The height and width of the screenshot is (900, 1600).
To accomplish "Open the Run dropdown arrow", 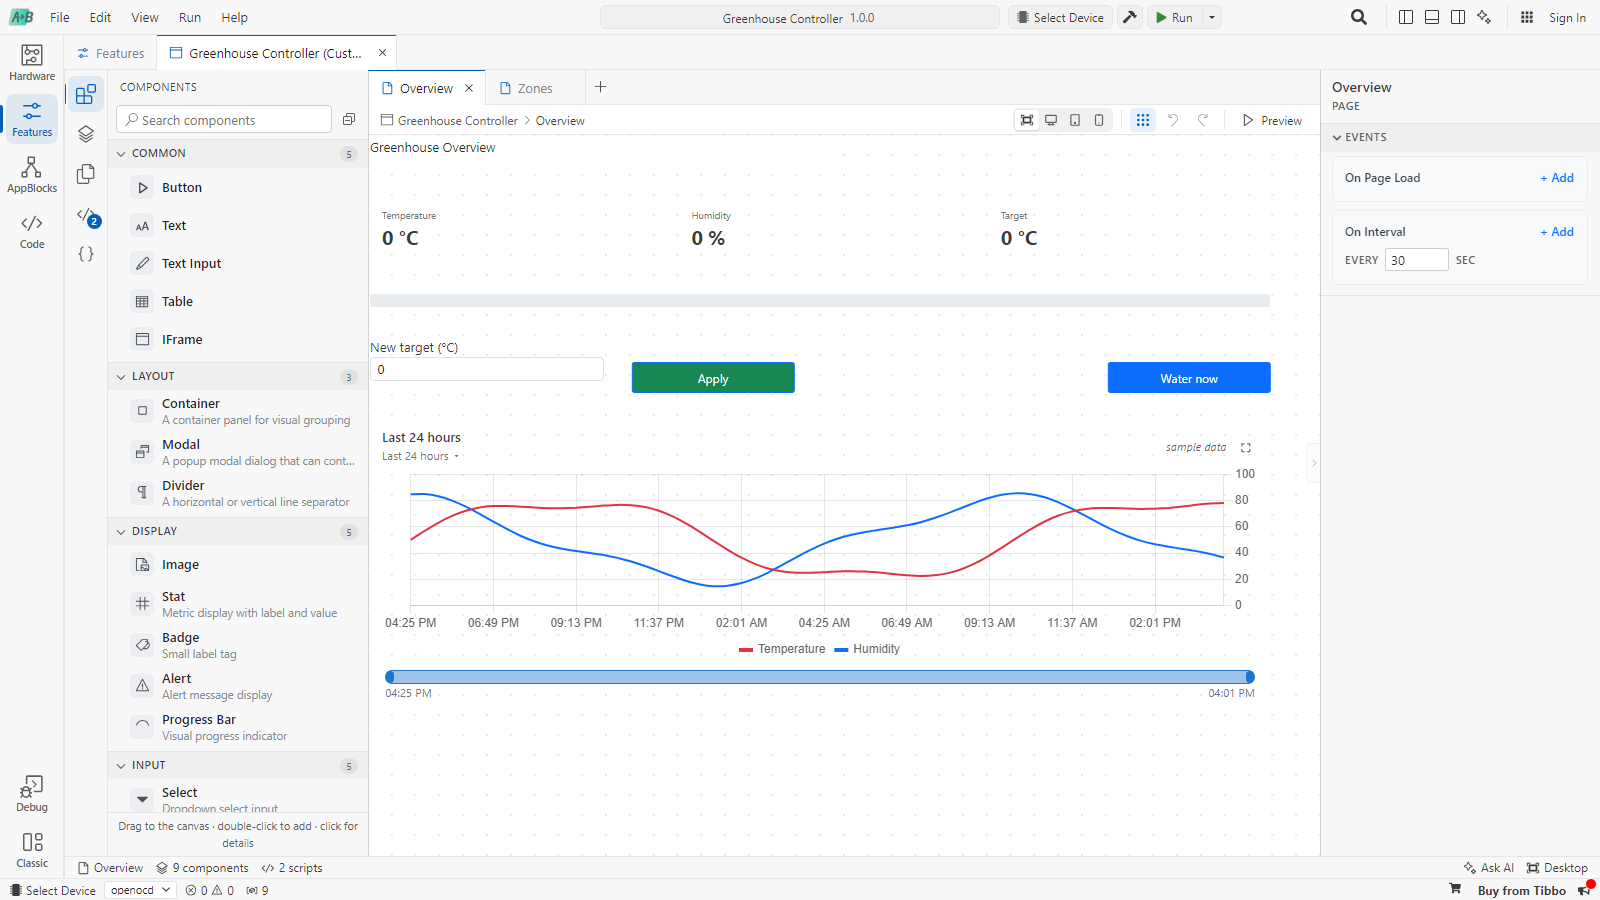I will pos(1211,17).
